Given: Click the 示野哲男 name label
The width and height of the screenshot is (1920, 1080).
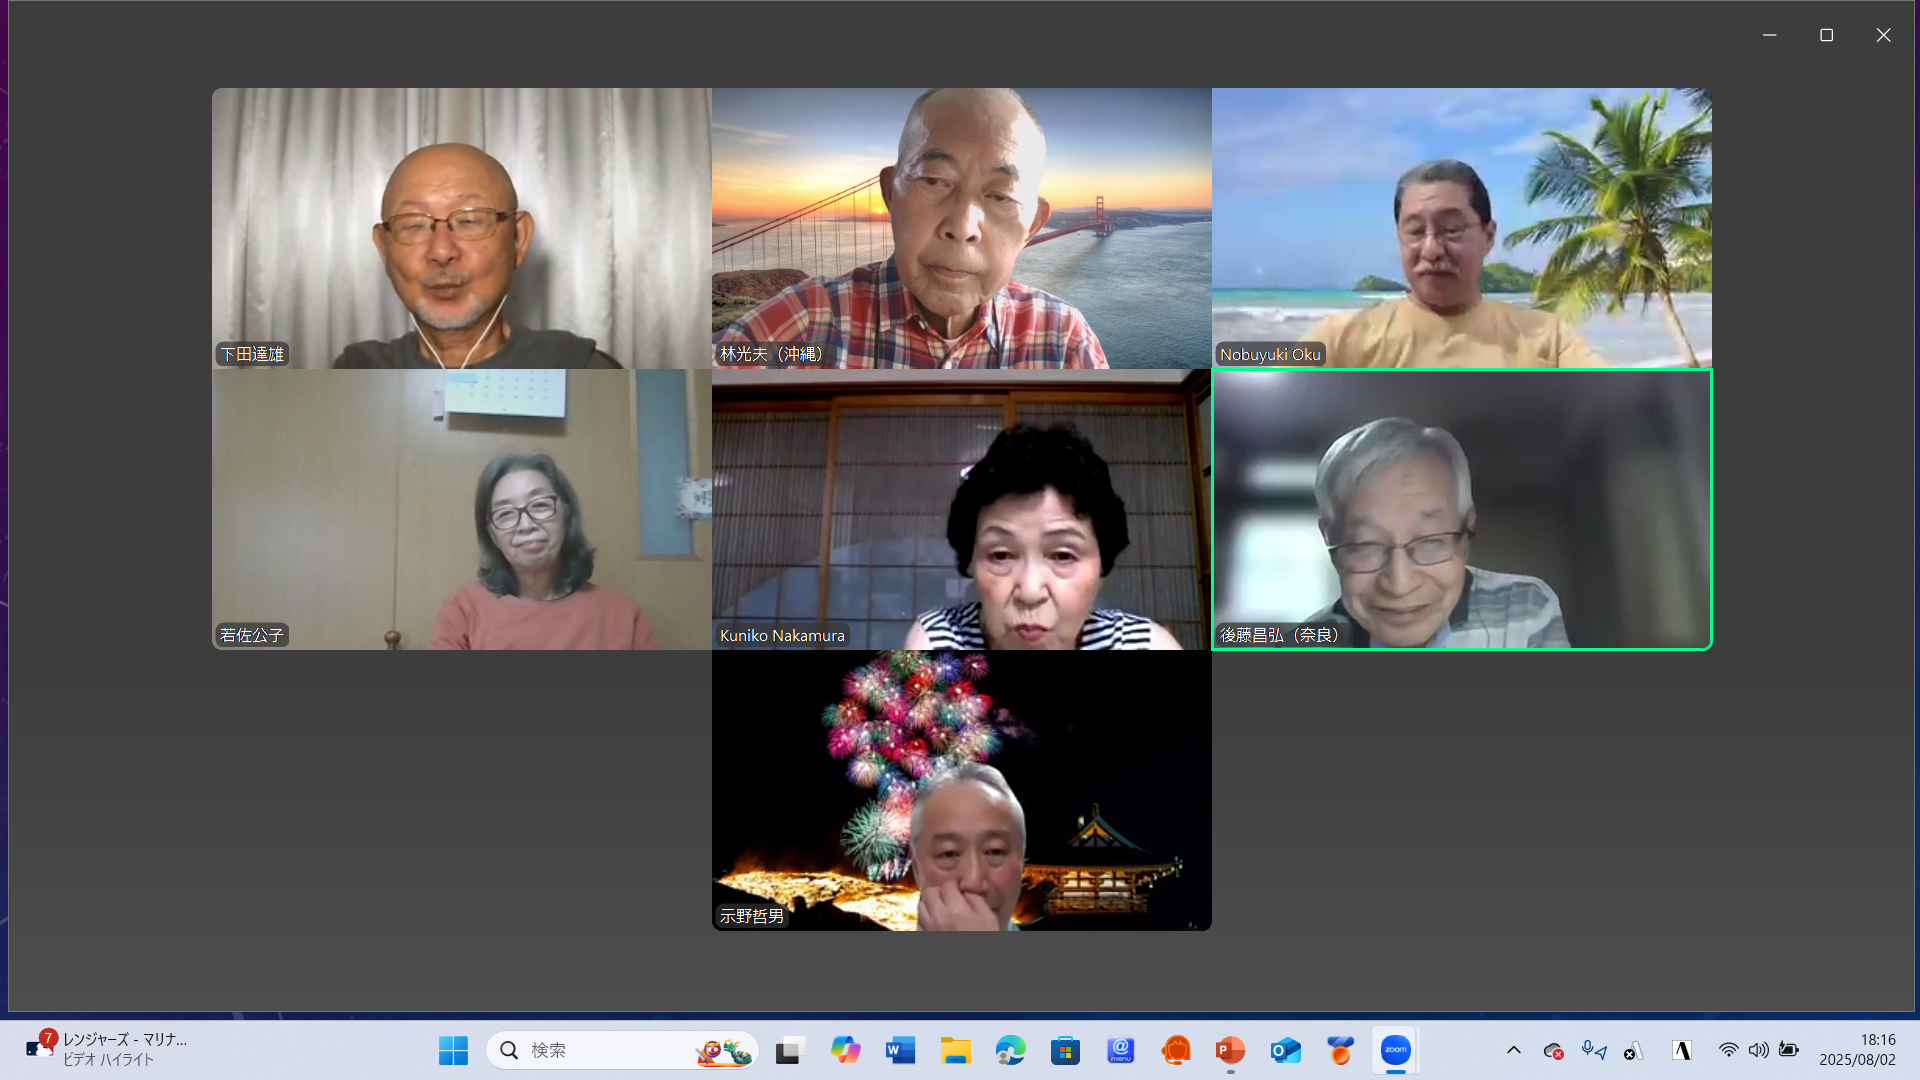Looking at the screenshot, I should tap(752, 916).
